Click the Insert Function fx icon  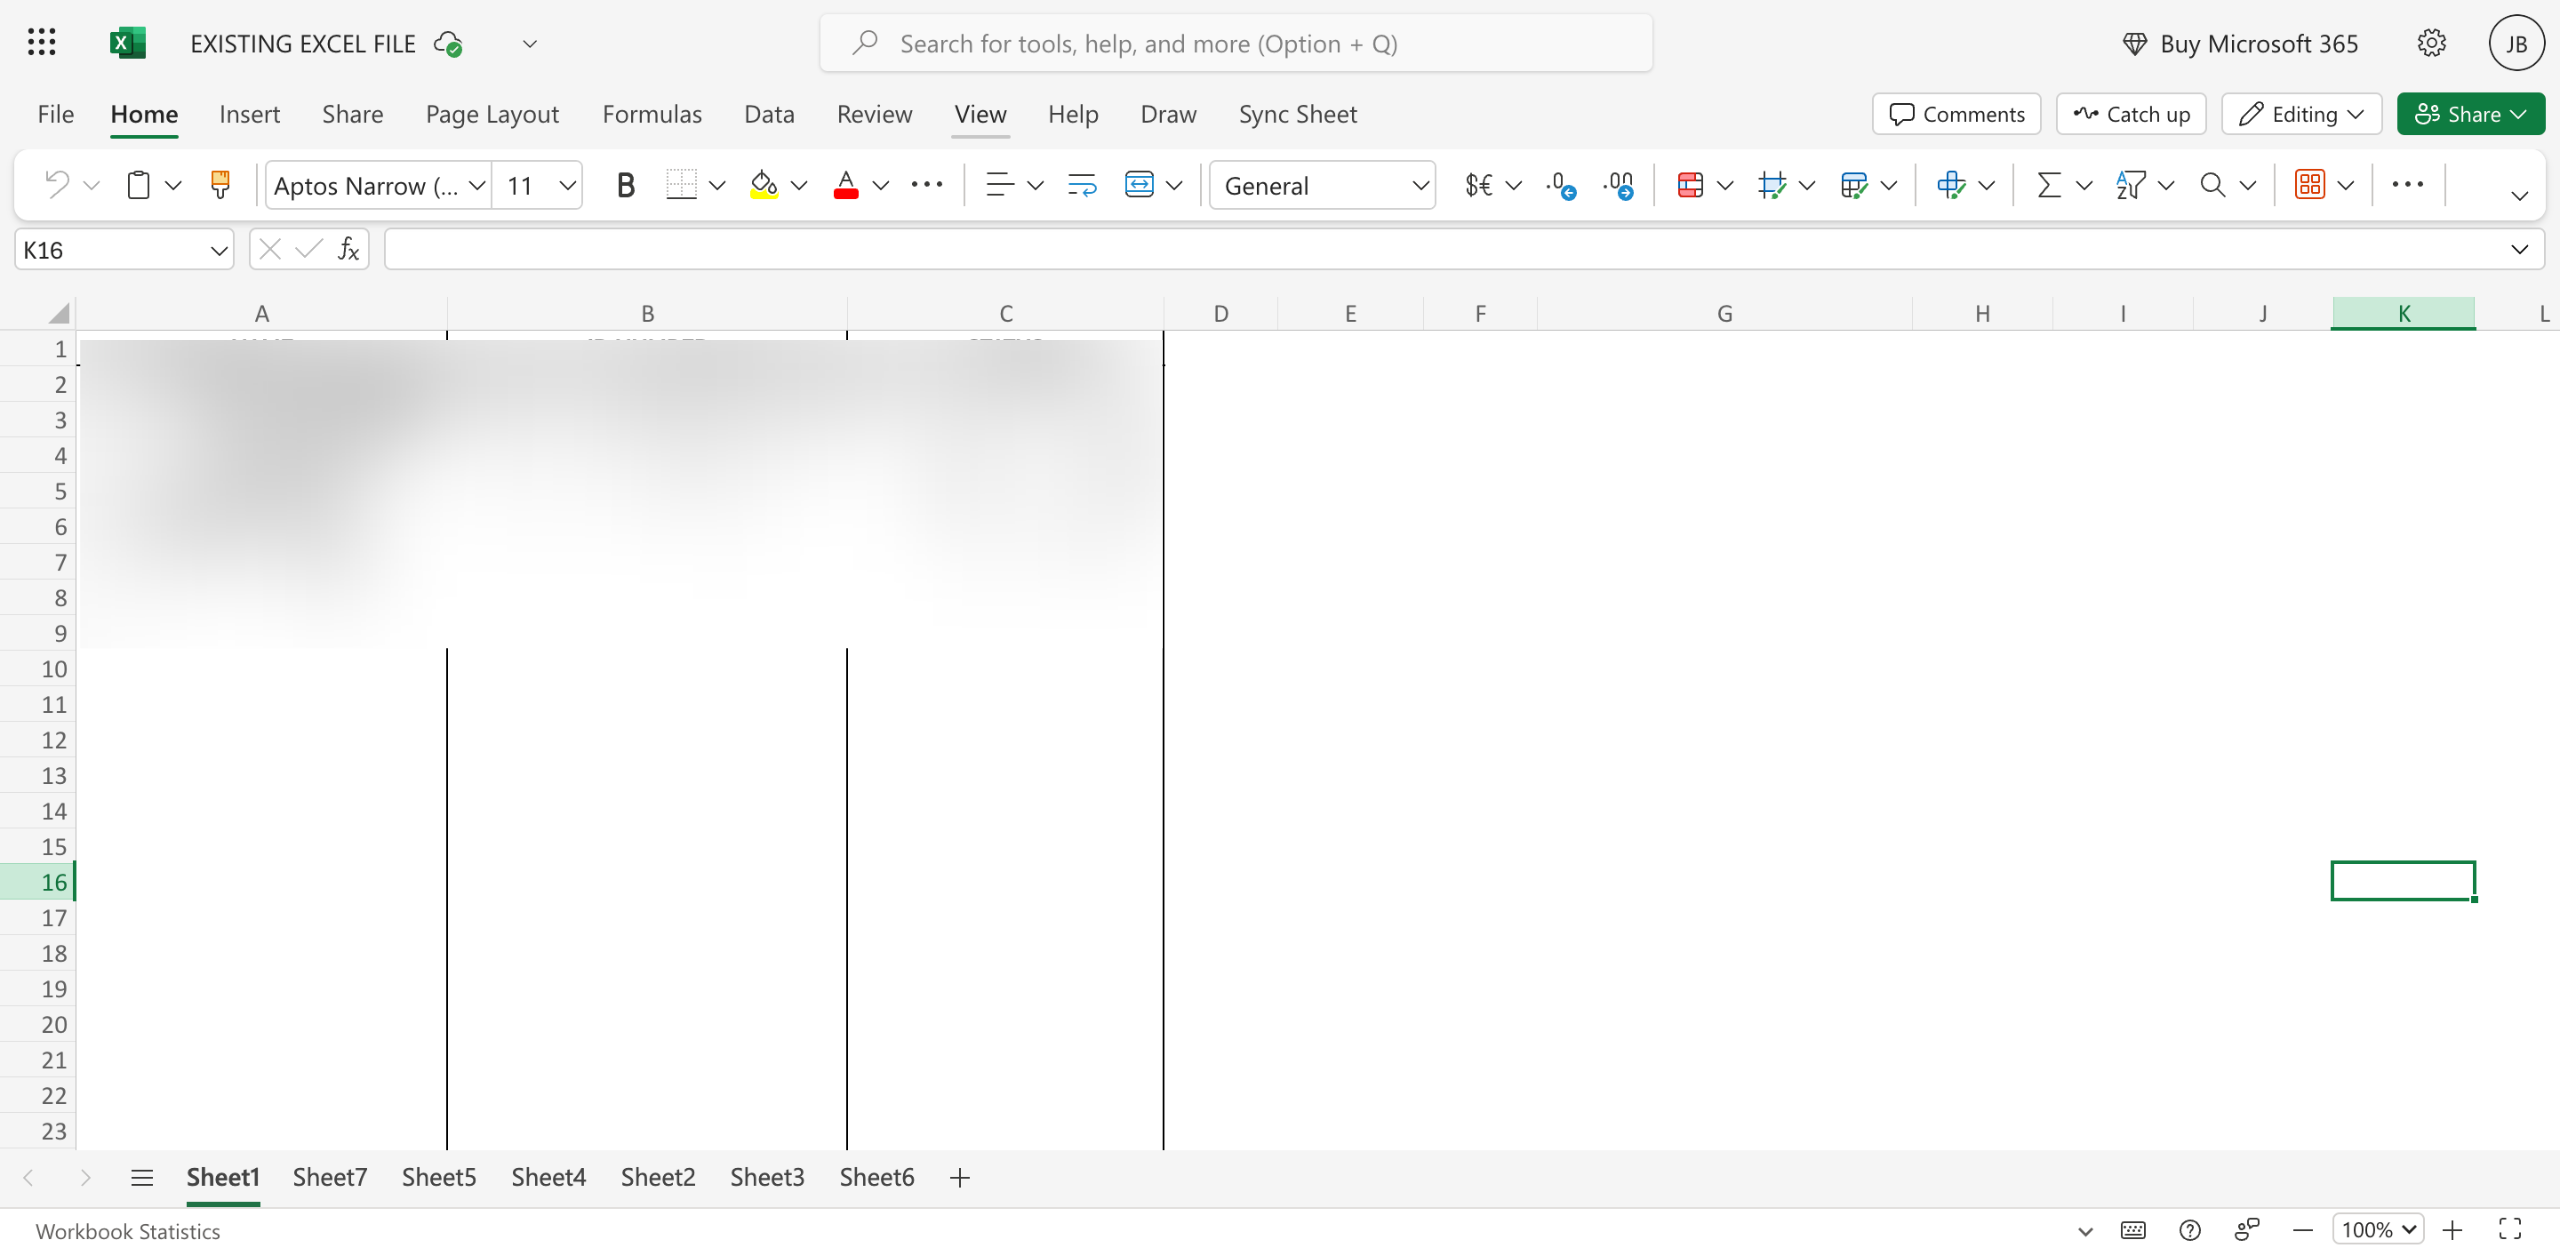348,249
